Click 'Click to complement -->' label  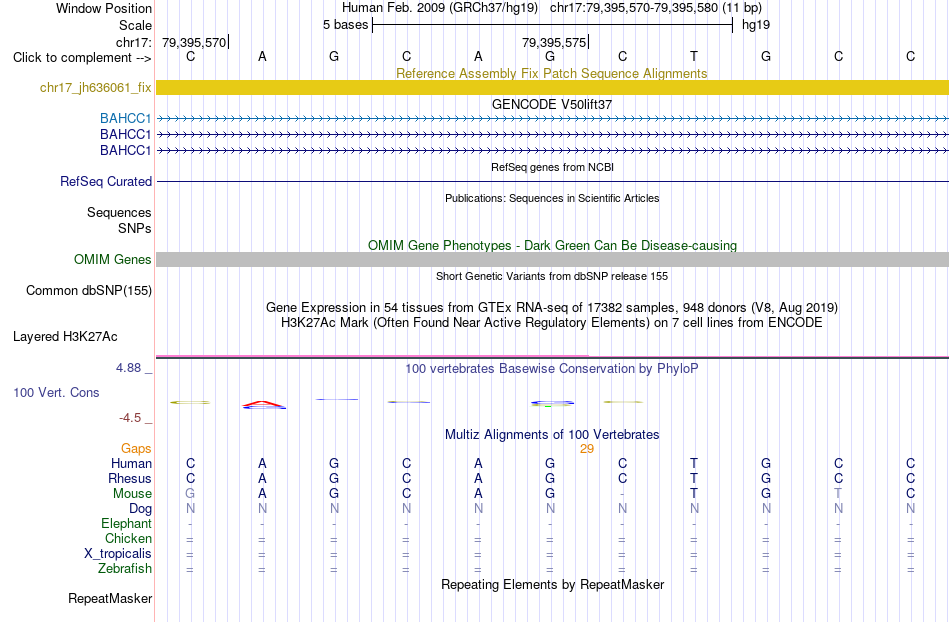pyautogui.click(x=82, y=58)
